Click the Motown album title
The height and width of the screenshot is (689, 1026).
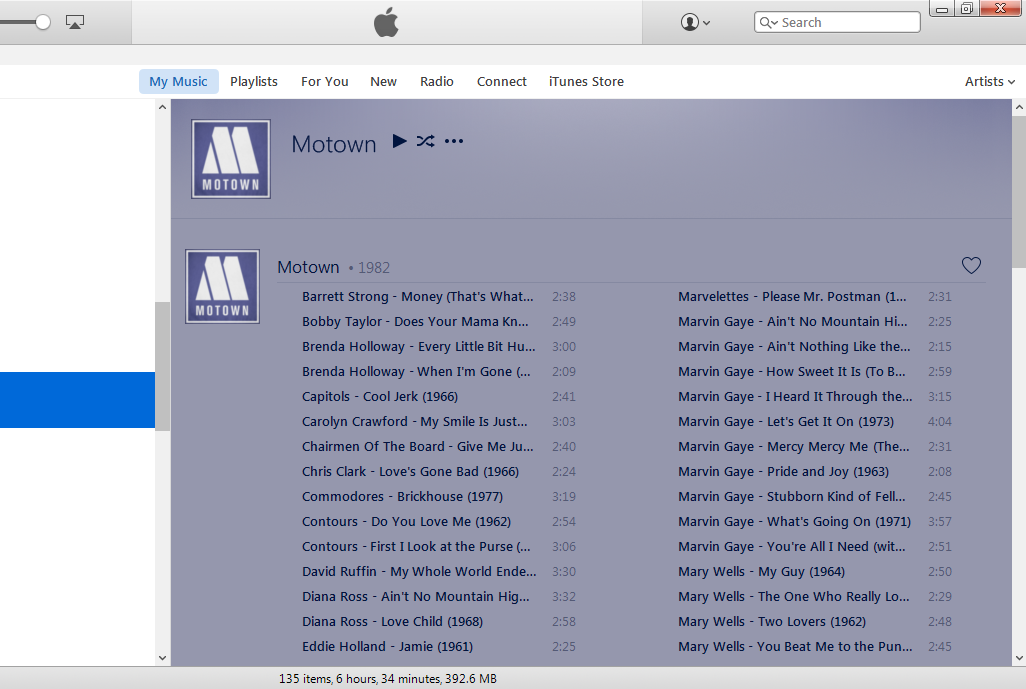click(308, 267)
